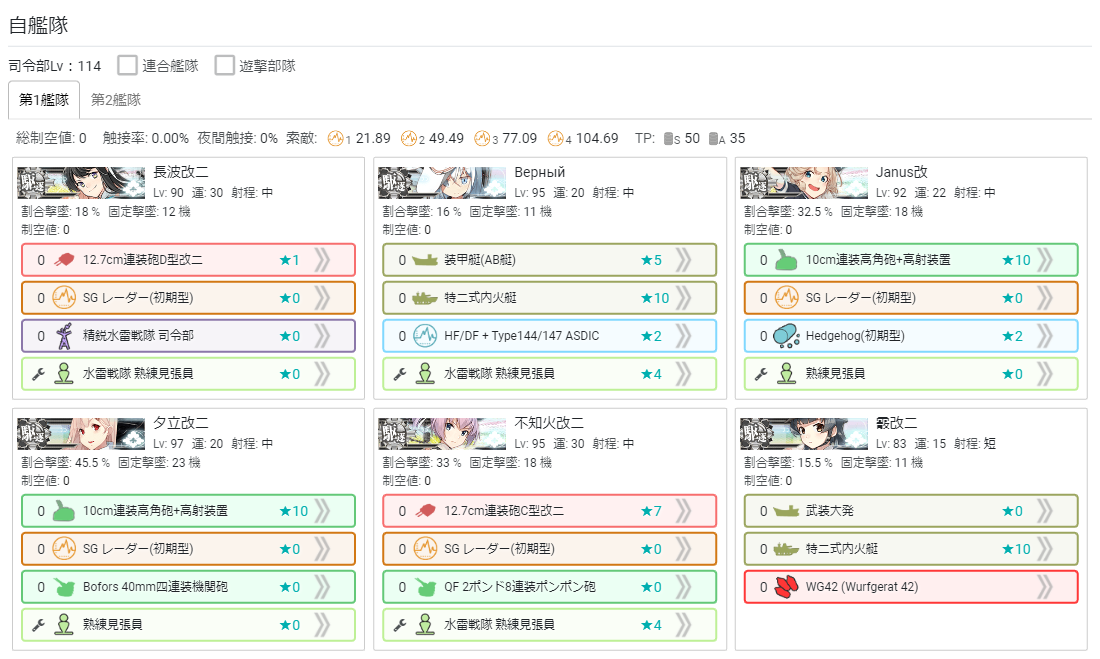Enable the 連合艦隊 checkbox
Image resolution: width=1100 pixels, height=659 pixels.
(127, 65)
